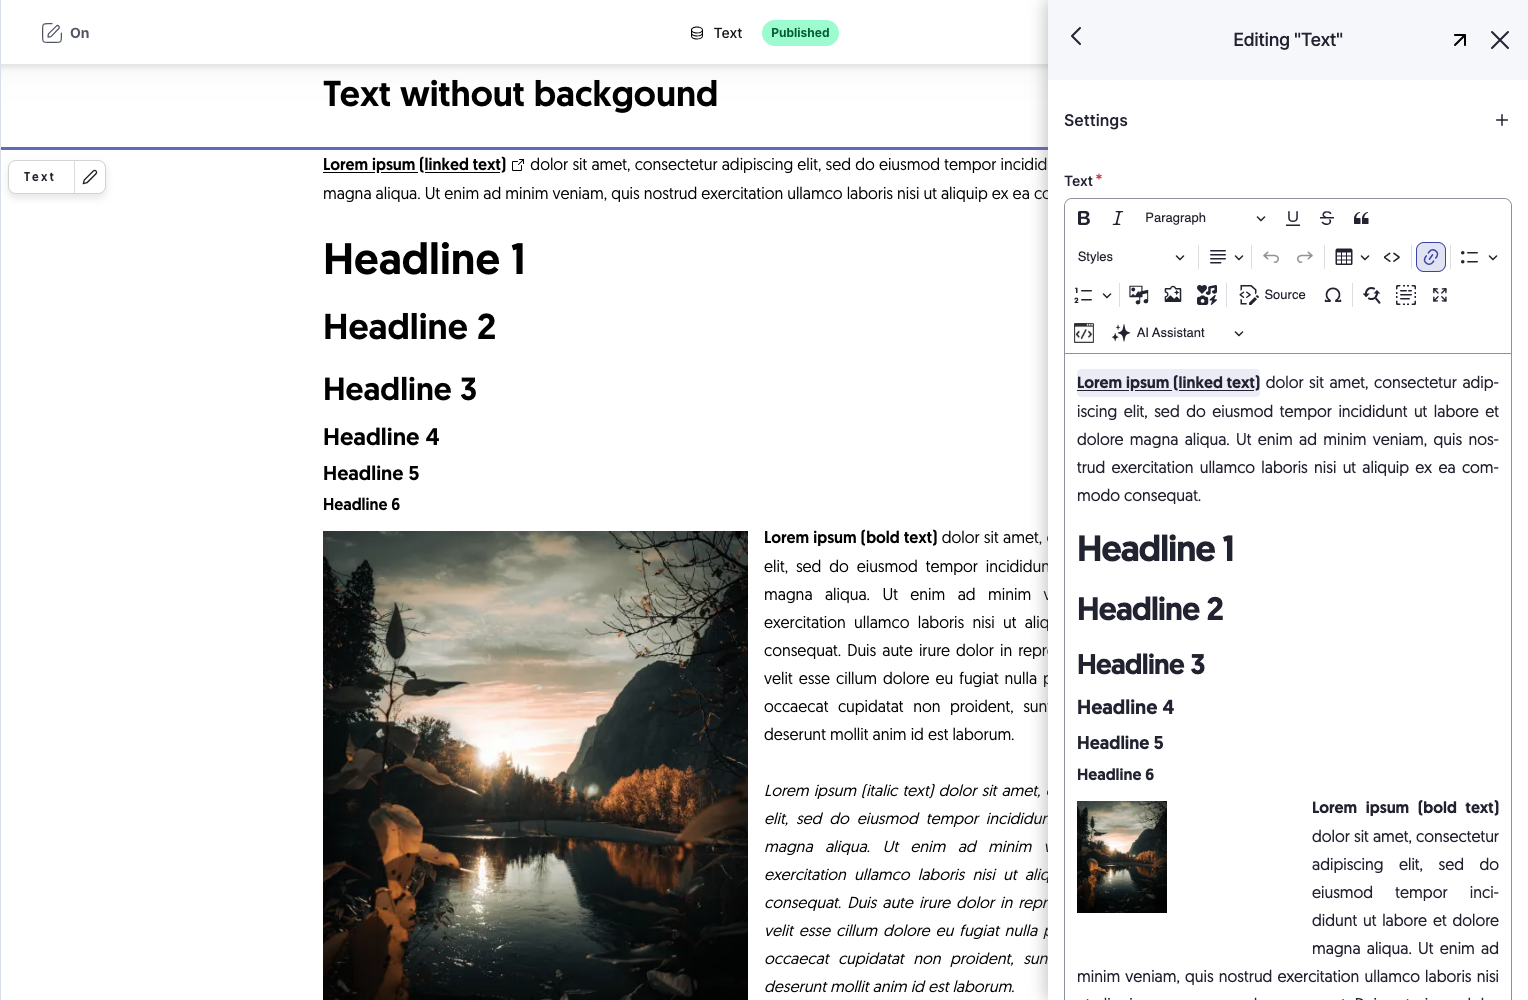
Task: Expand Settings with the plus icon
Action: pyautogui.click(x=1502, y=120)
